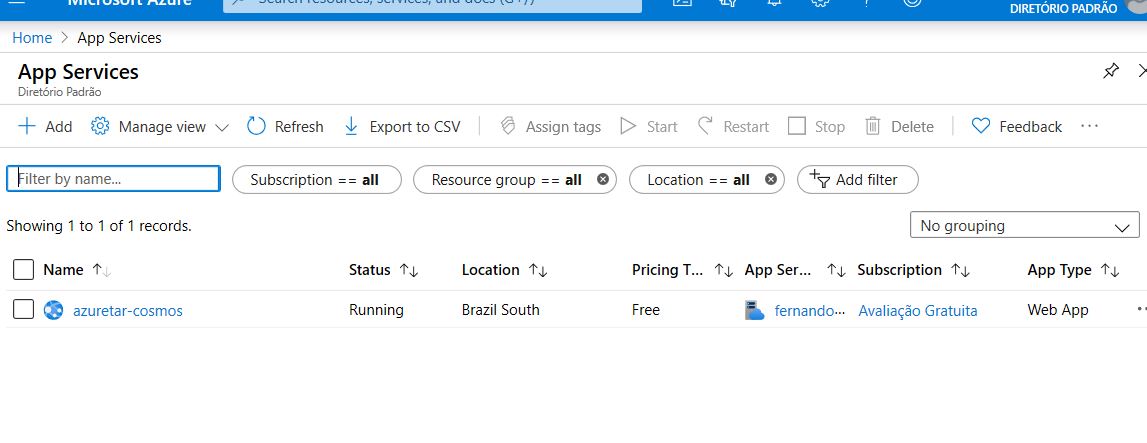Click the Location column header
Image resolution: width=1147 pixels, height=443 pixels.
[490, 270]
